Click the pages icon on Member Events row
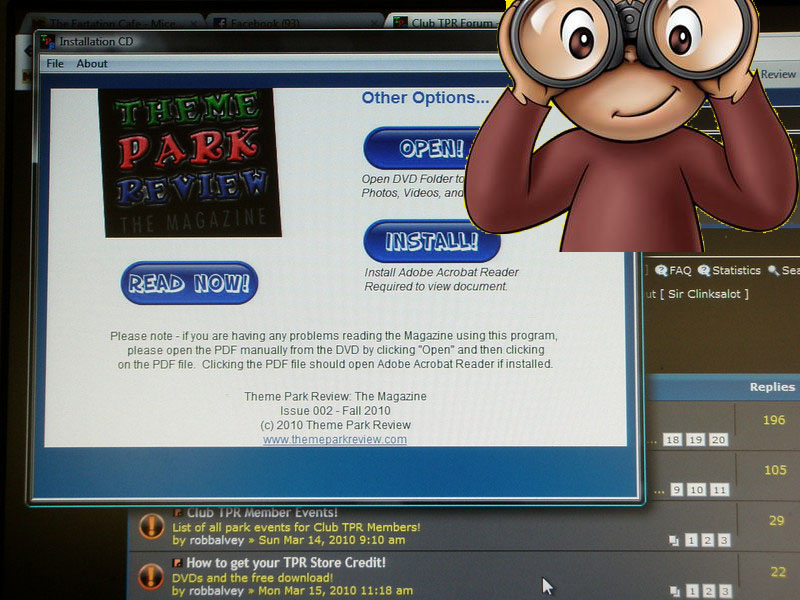This screenshot has height=600, width=800. pyautogui.click(x=674, y=541)
